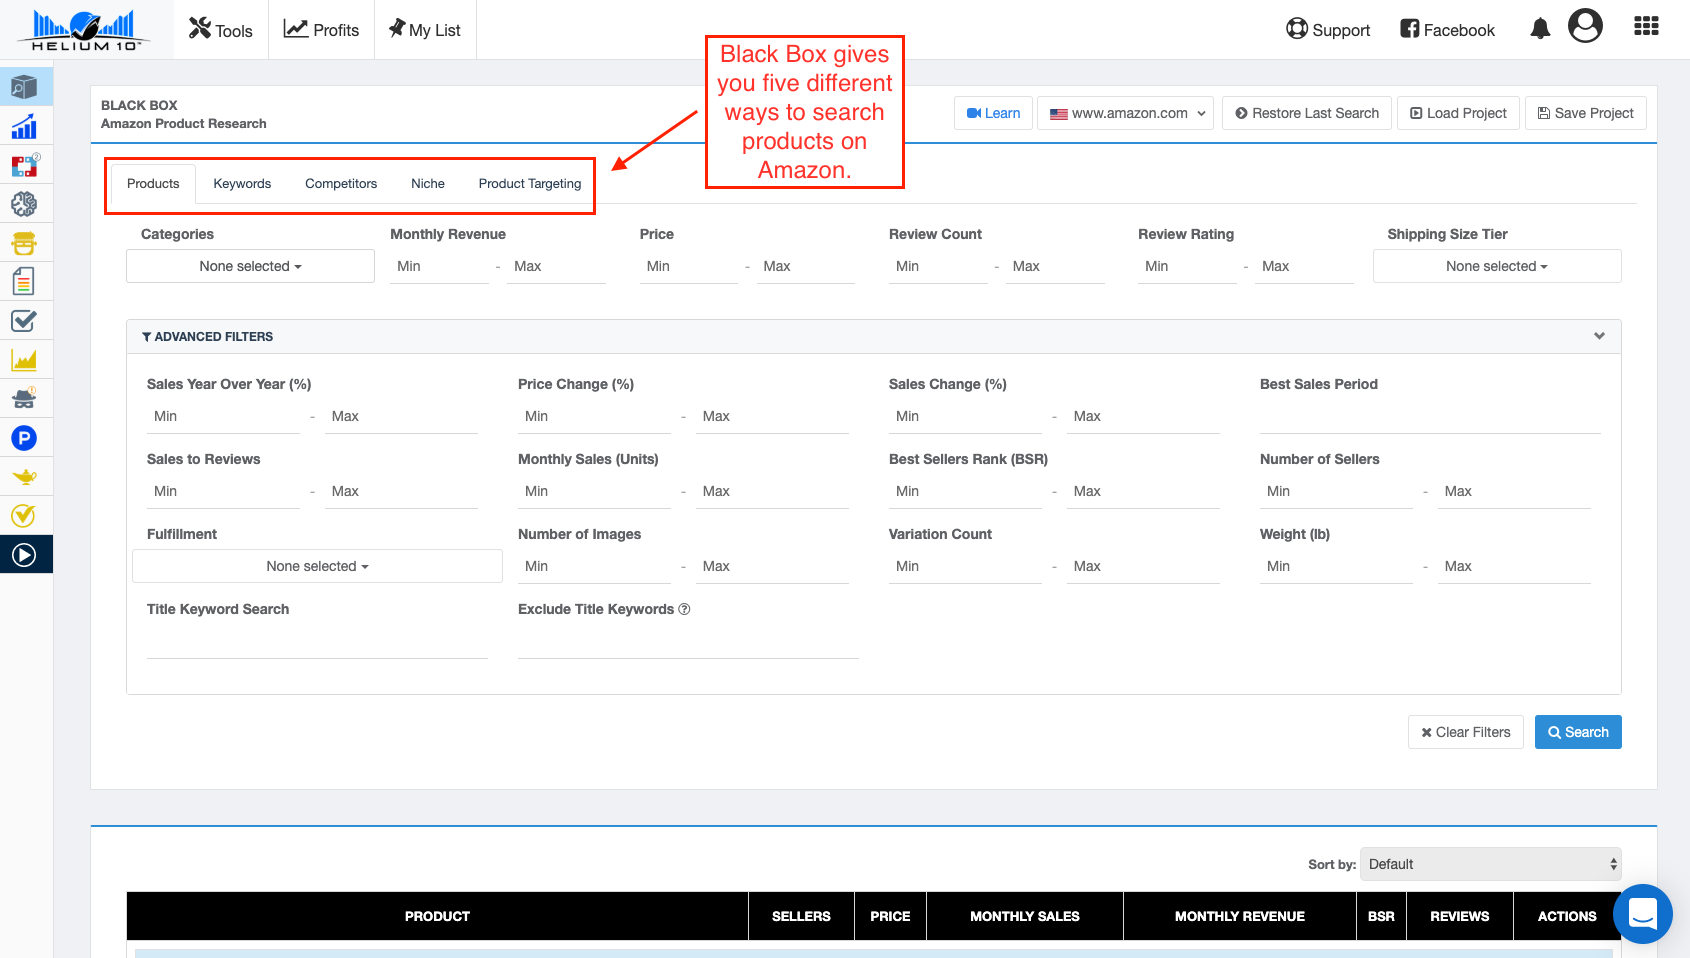Viewport: 1690px width, 958px height.
Task: Collapse the Advanced Filters section
Action: pos(1599,336)
